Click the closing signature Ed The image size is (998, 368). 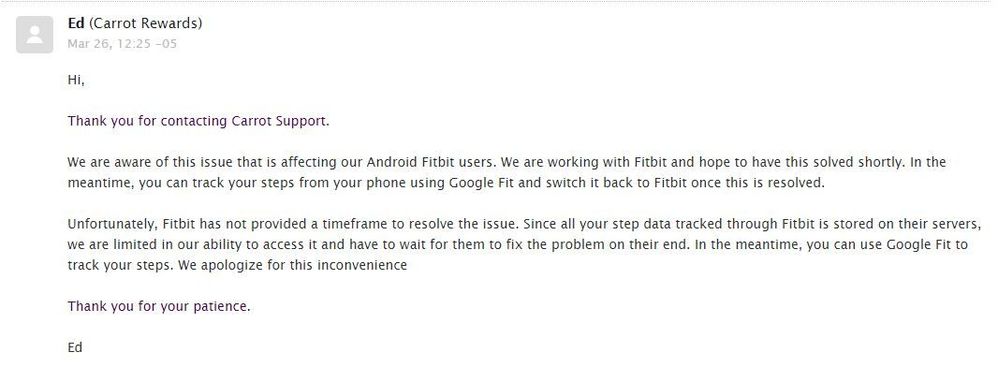(75, 348)
